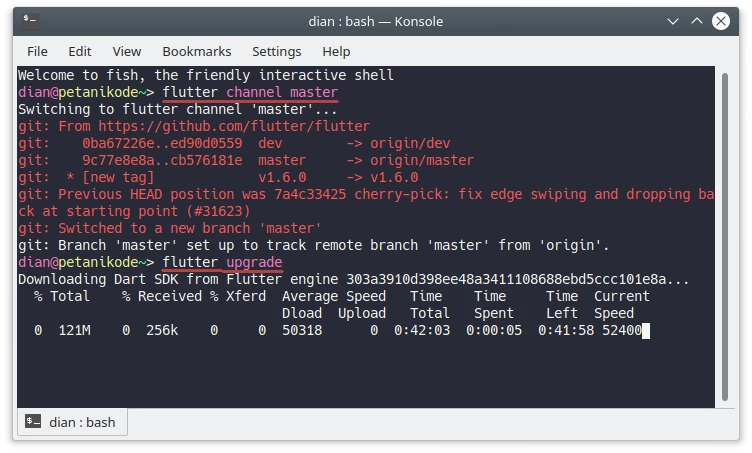Click the terminal vertical scrollbar
The height and width of the screenshot is (453, 752).
725,237
